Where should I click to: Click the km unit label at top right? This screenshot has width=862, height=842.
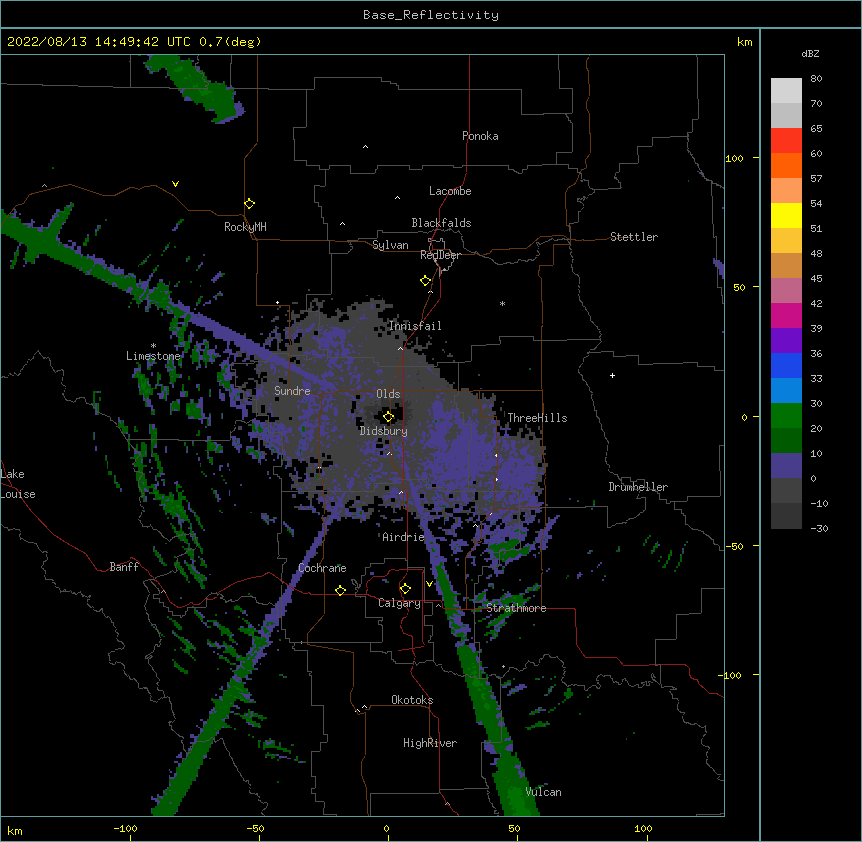click(x=744, y=42)
